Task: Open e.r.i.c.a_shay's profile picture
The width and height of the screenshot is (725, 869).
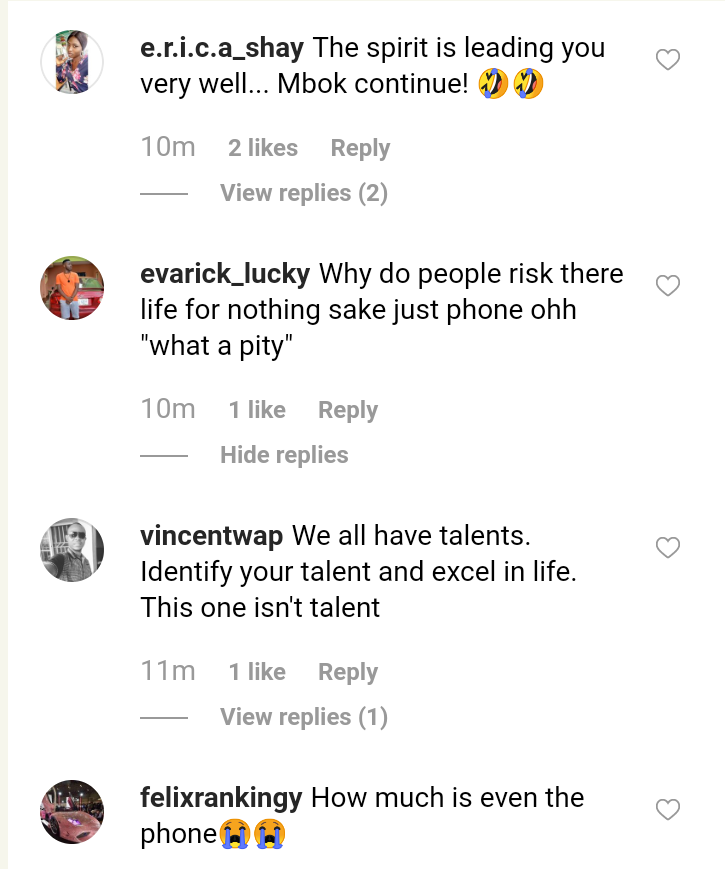Action: pyautogui.click(x=72, y=62)
